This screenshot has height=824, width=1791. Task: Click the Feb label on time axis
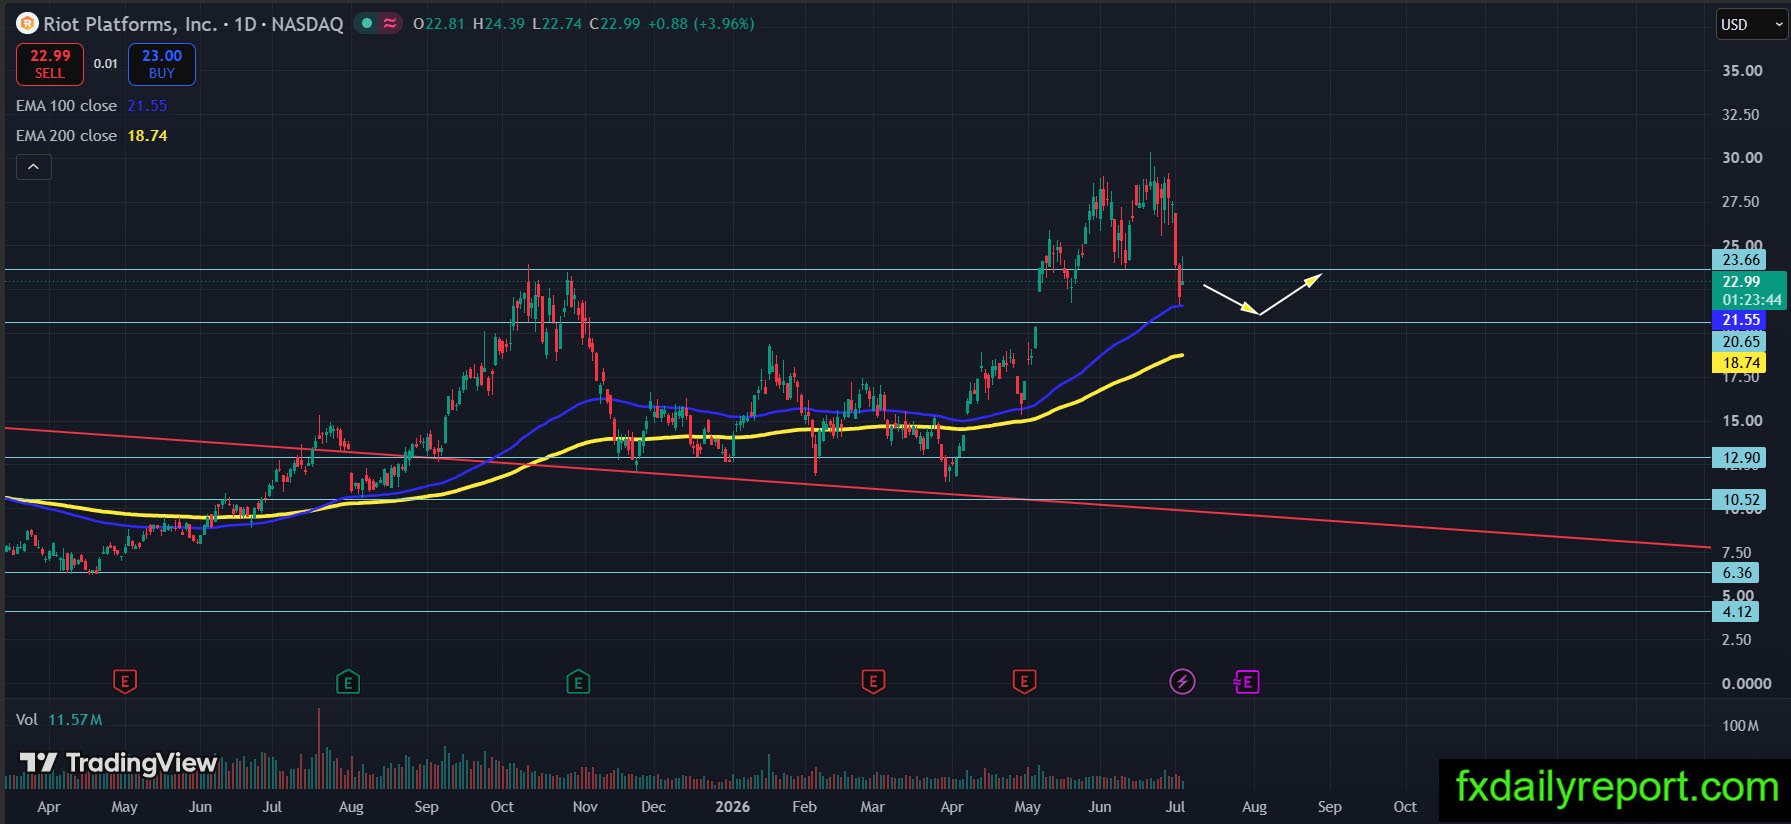click(804, 807)
